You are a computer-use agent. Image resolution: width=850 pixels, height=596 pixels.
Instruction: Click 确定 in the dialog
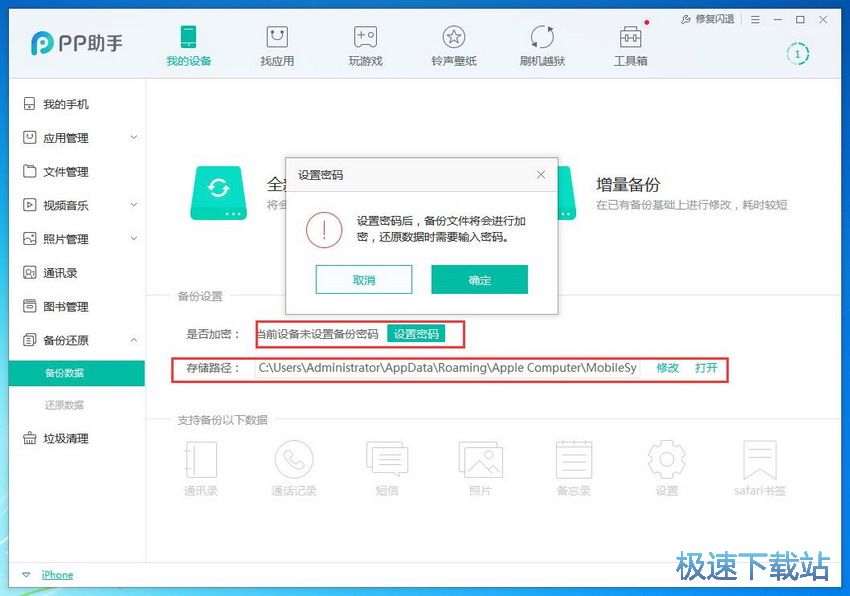click(x=480, y=280)
